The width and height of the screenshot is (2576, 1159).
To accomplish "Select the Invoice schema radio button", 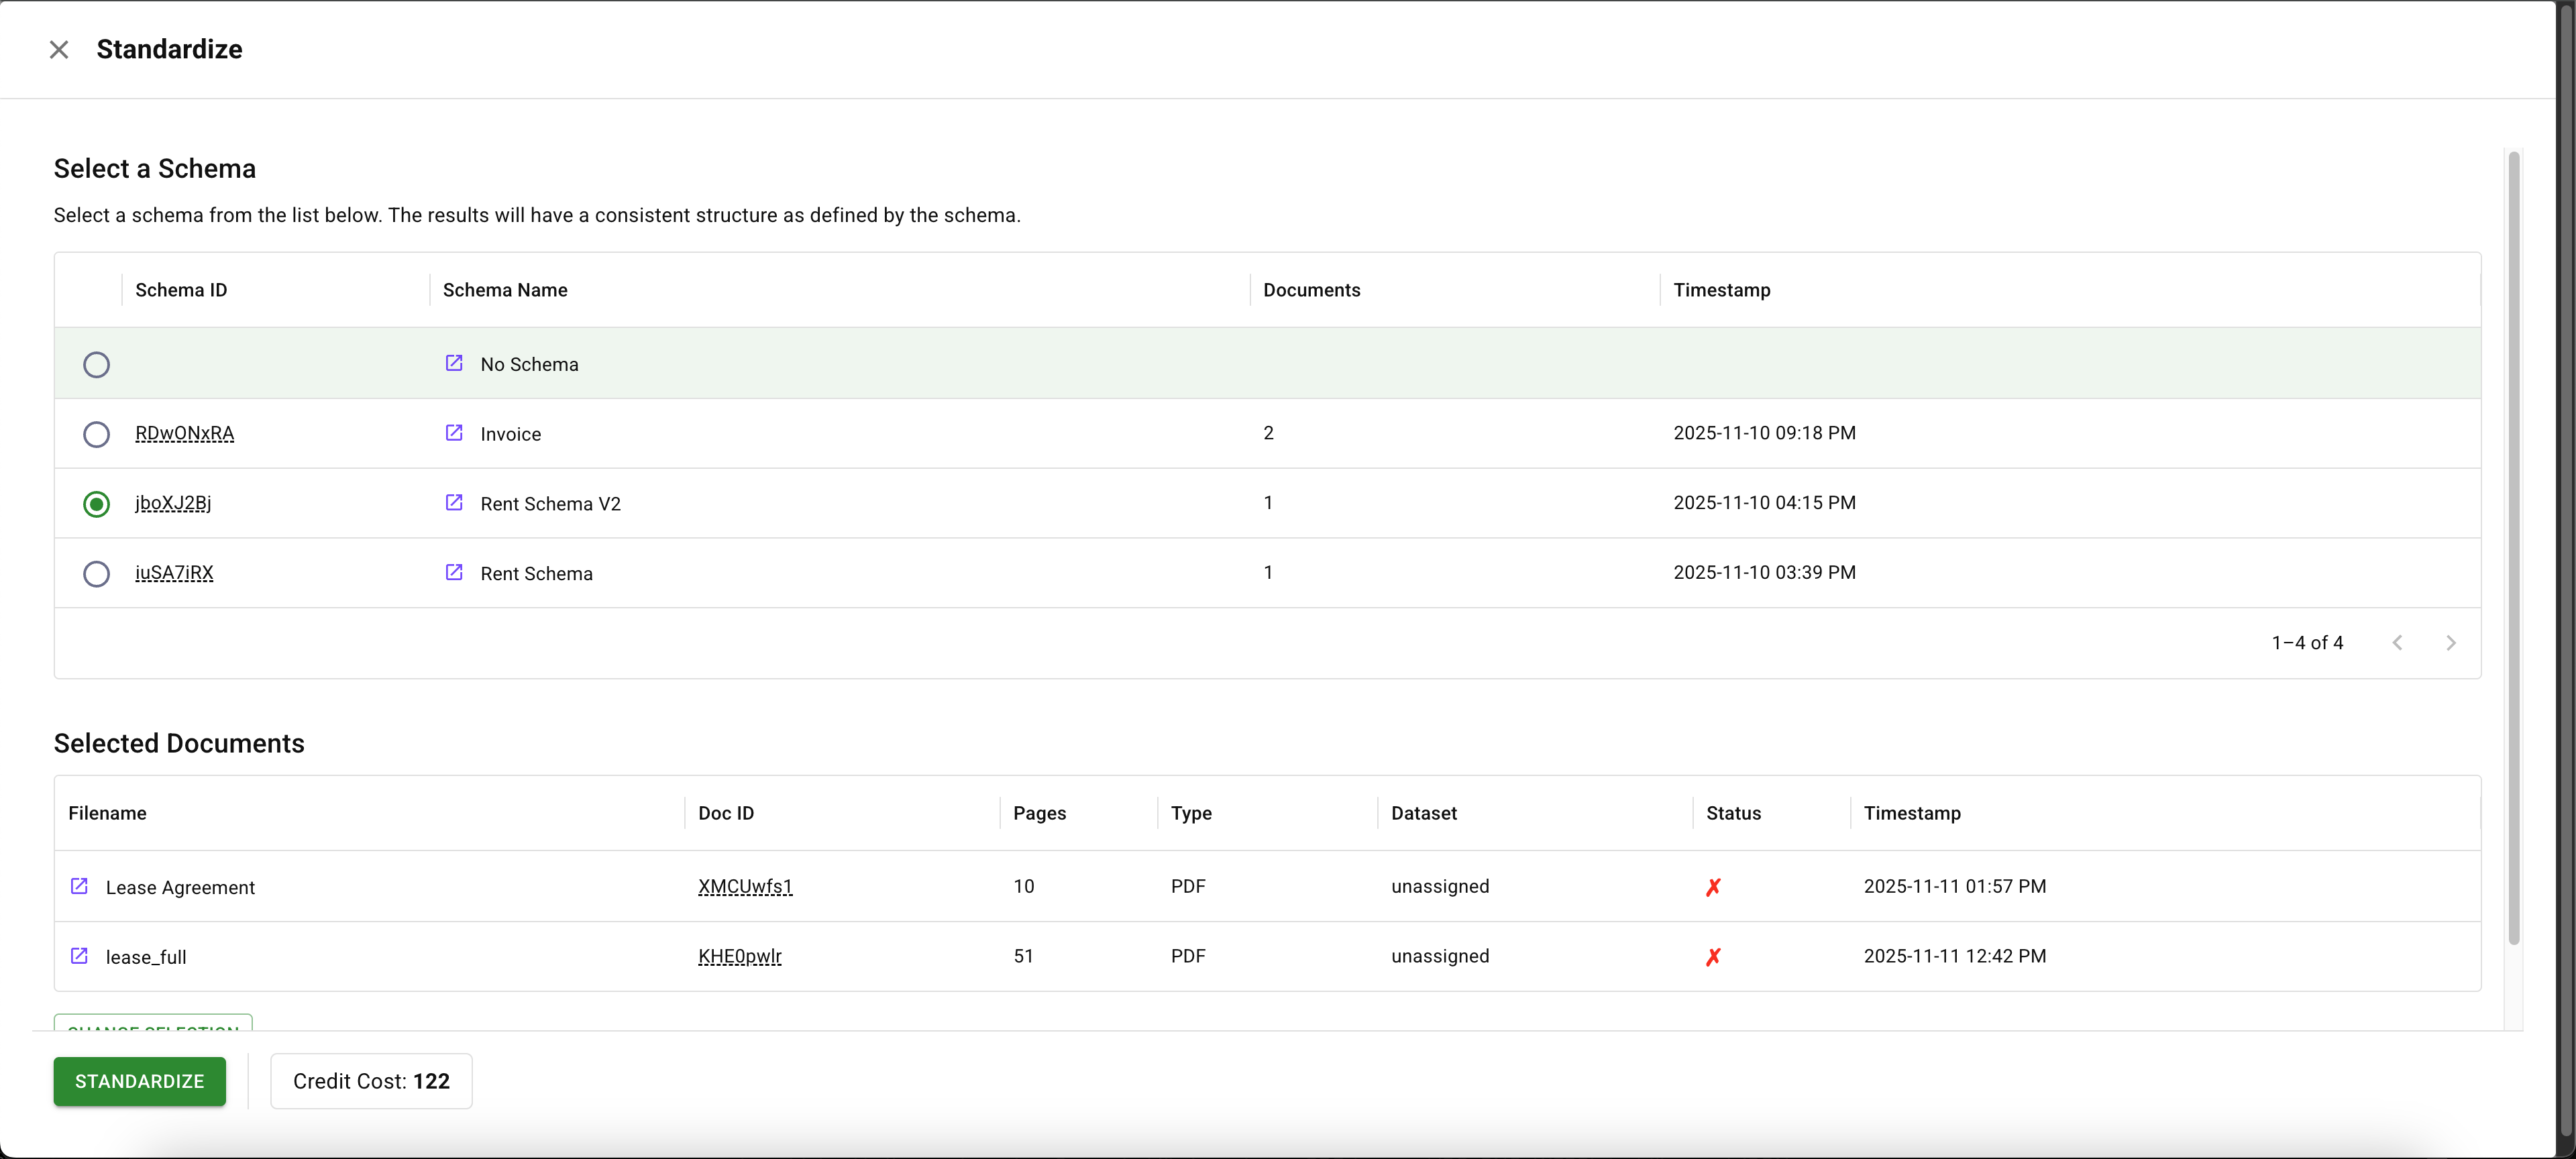I will tap(96, 434).
